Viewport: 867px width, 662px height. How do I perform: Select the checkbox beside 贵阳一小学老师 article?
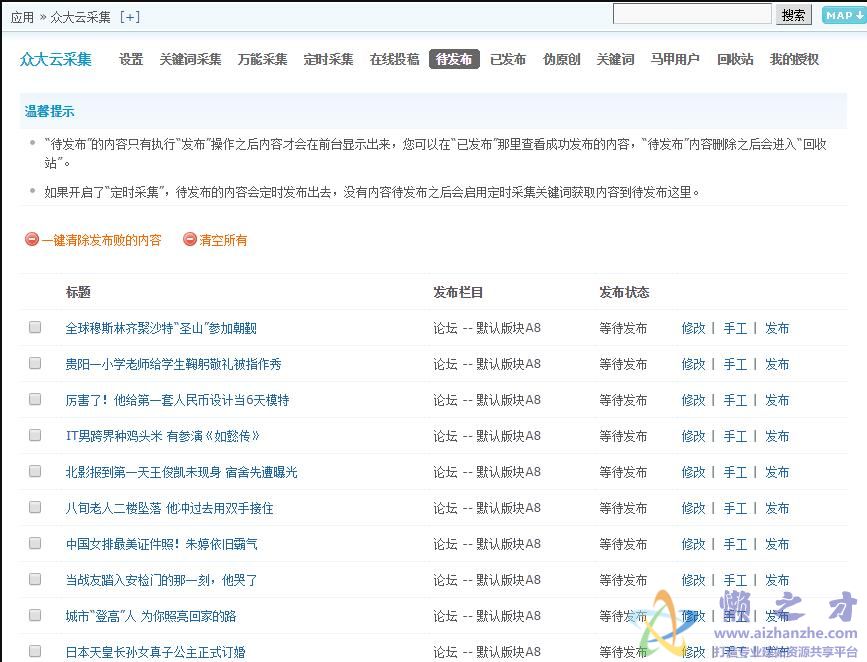tap(34, 363)
